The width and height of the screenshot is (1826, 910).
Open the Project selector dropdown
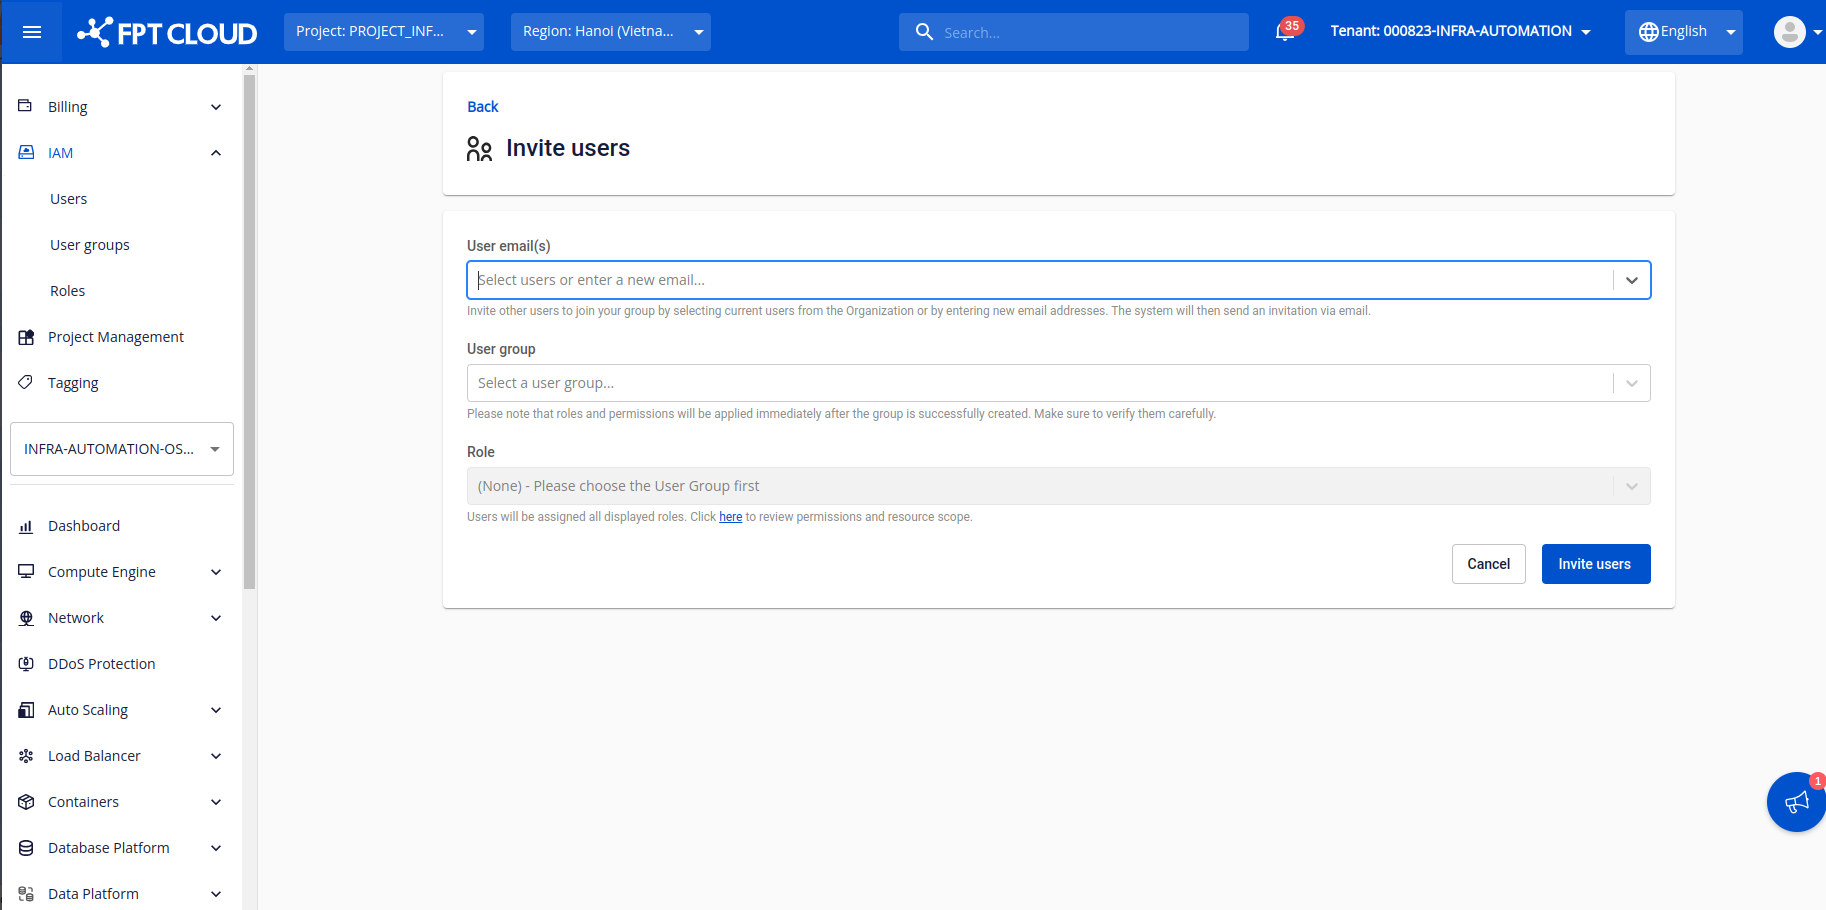coord(383,32)
